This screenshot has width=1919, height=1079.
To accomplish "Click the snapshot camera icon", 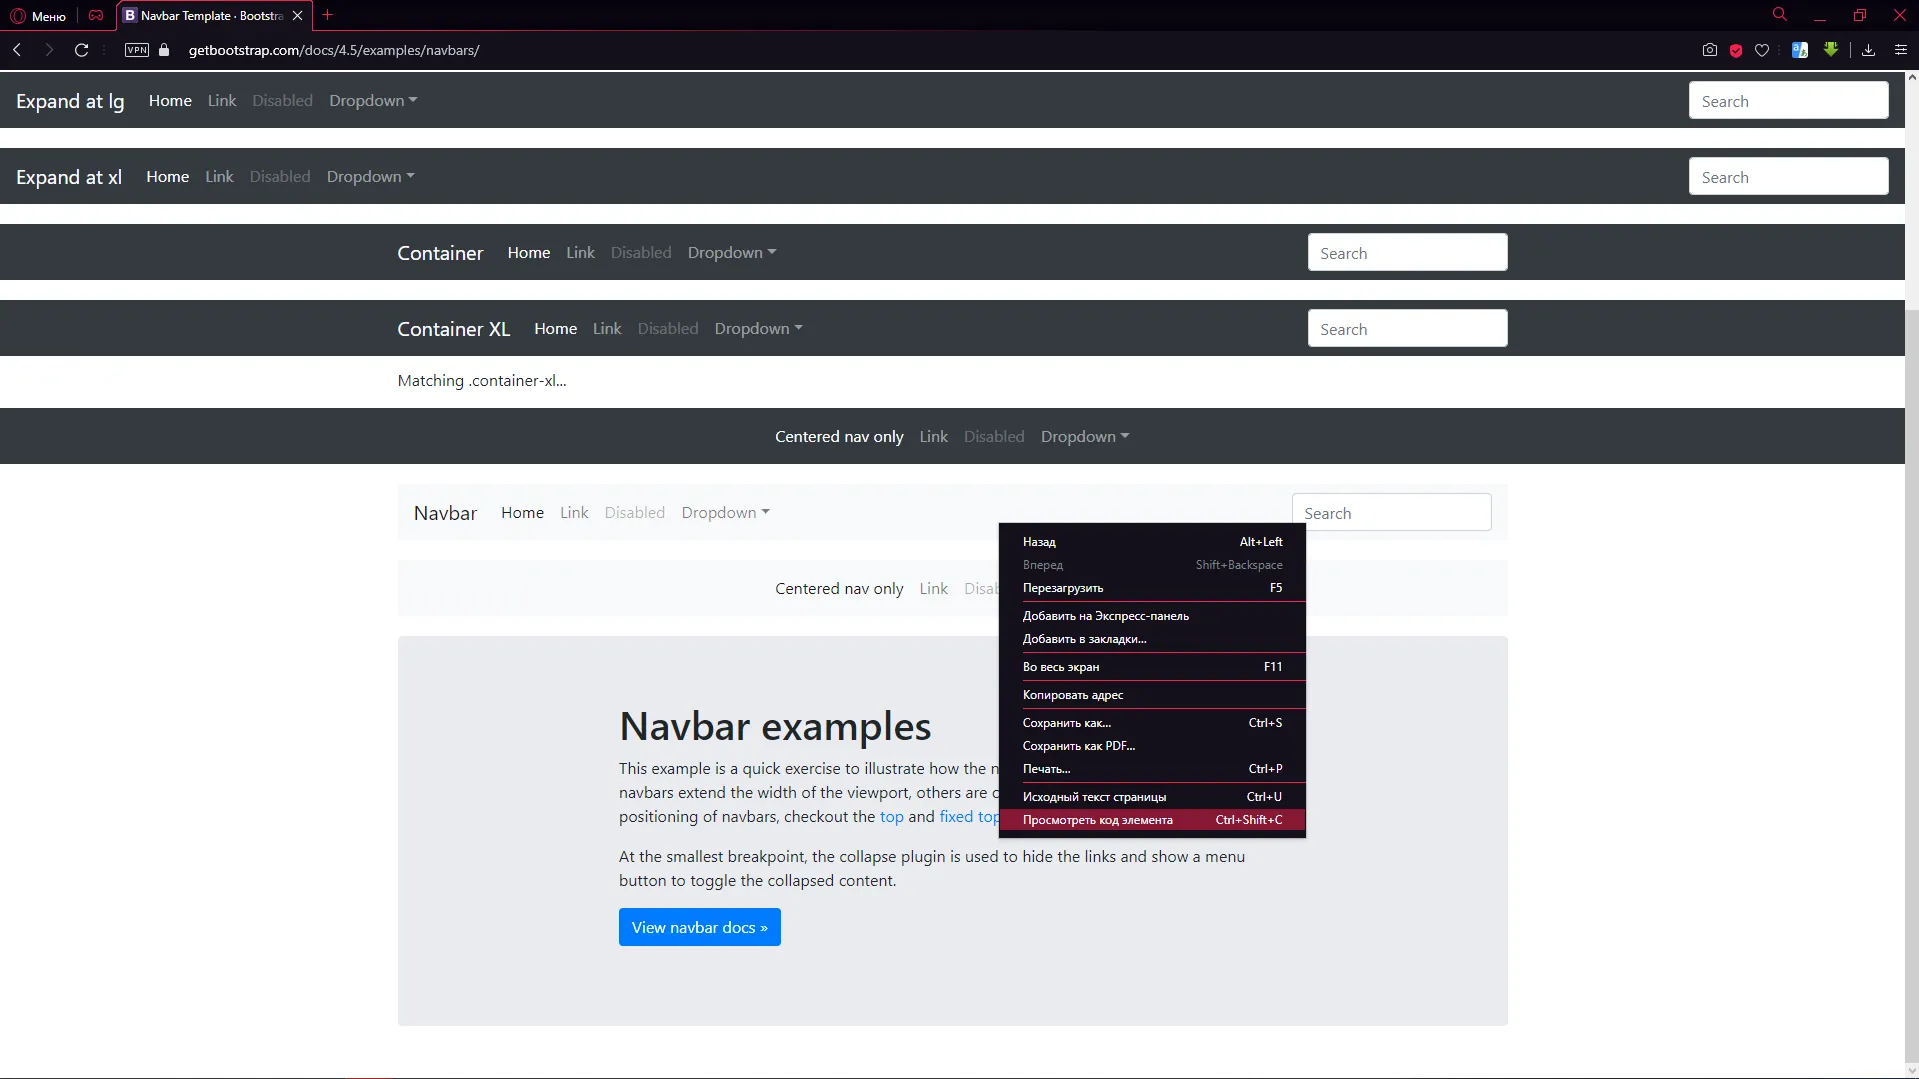I will tap(1709, 50).
